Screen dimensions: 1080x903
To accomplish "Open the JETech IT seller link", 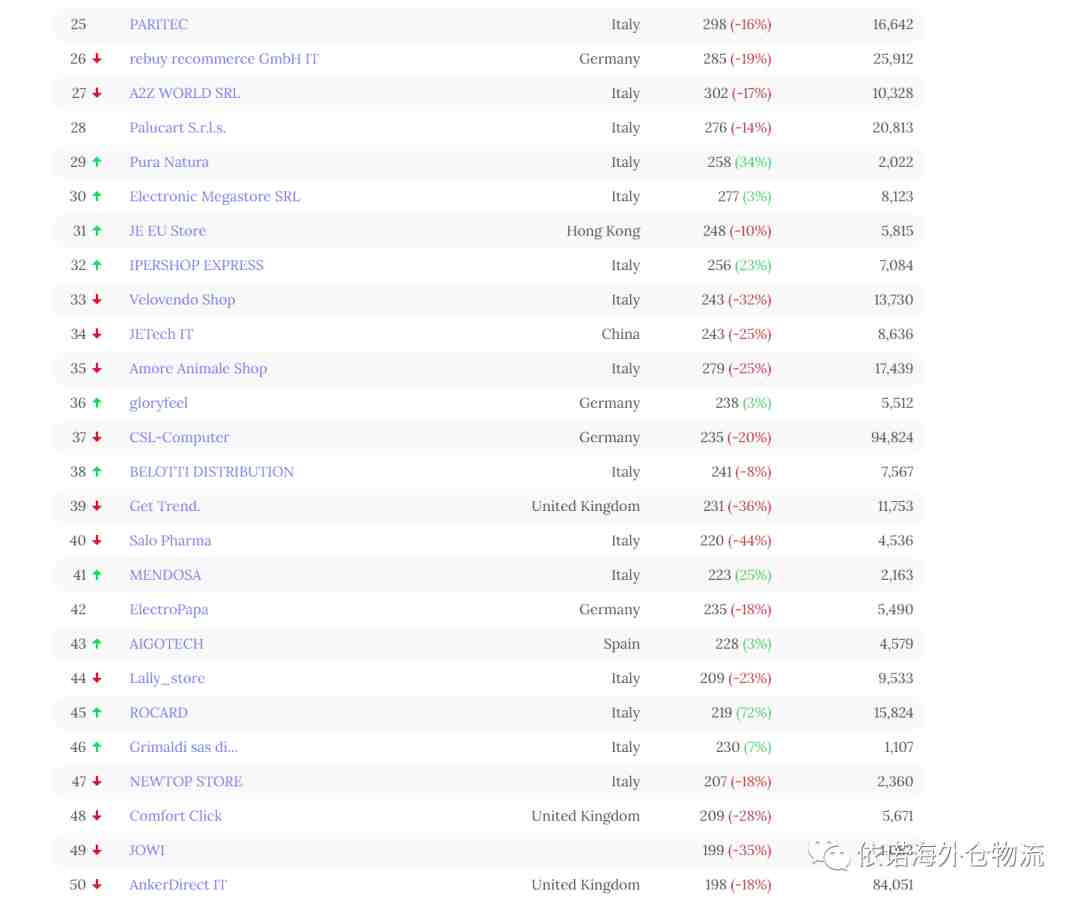I will [x=161, y=335].
